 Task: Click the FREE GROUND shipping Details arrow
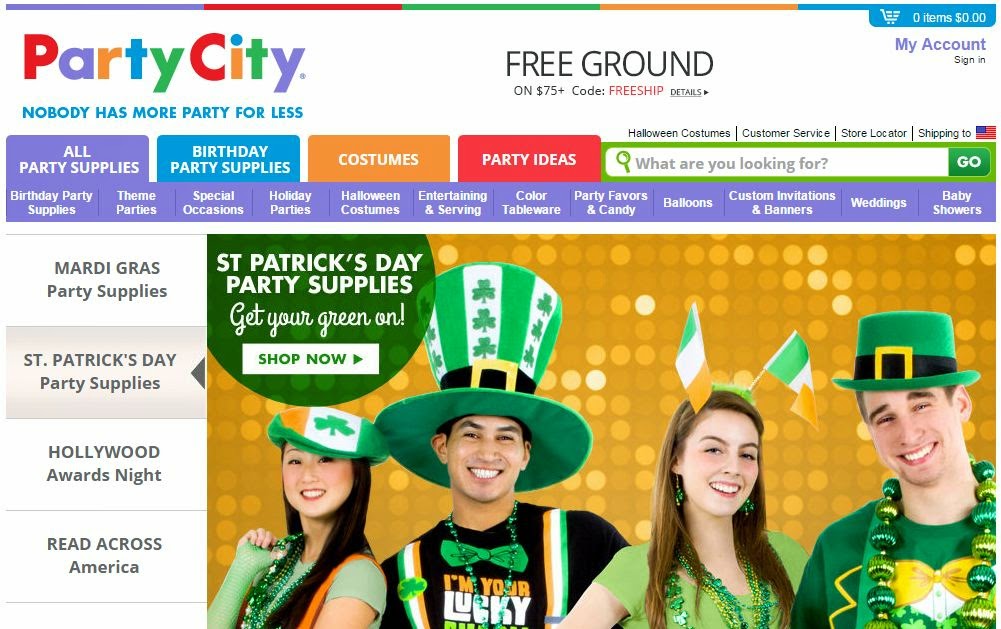(689, 92)
